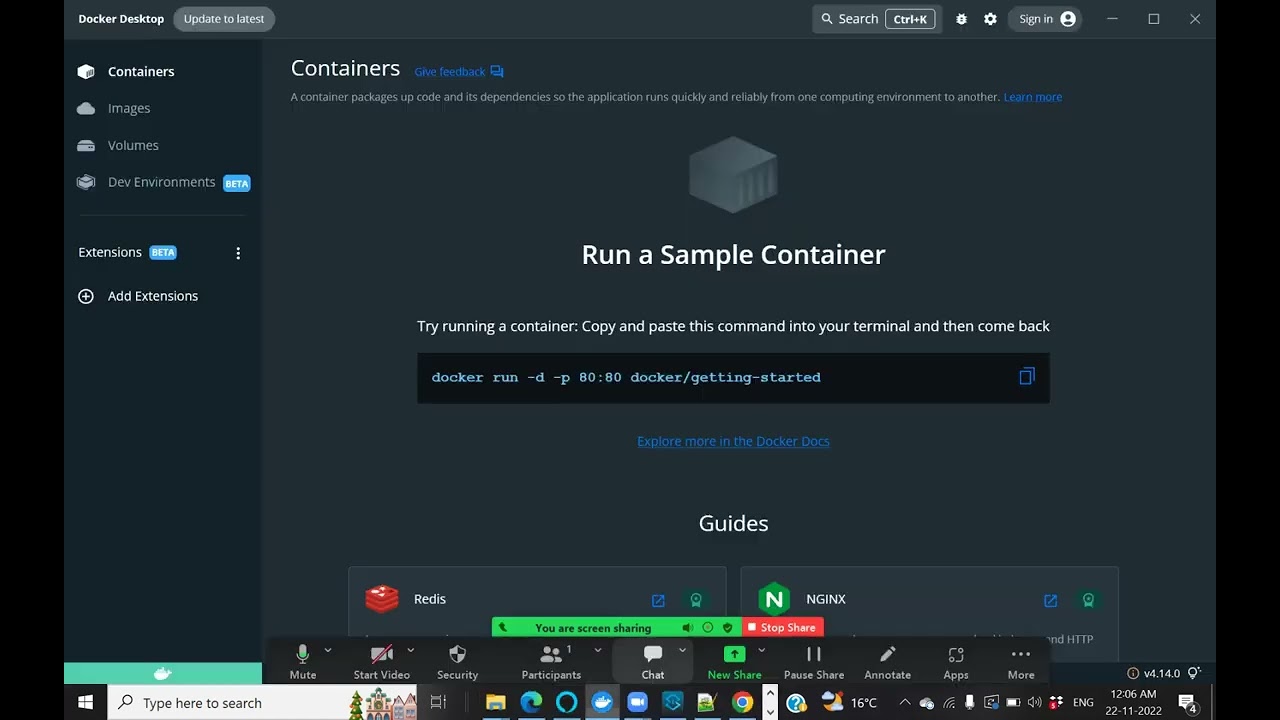Open Annotate tool in Zoom
1280x720 pixels.
[887, 661]
